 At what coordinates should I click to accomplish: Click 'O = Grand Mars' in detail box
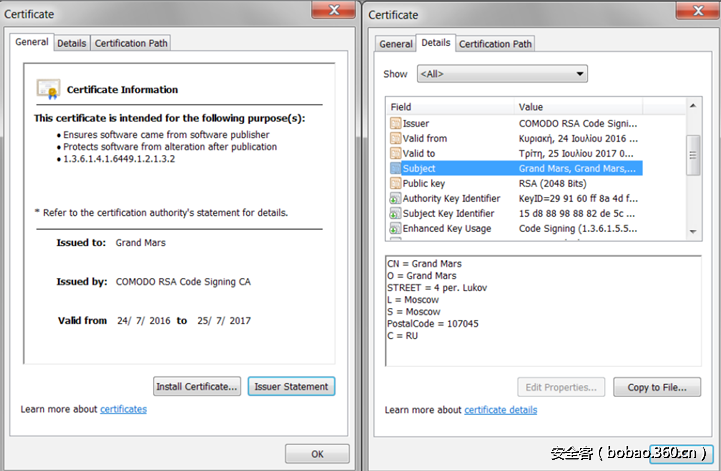pyautogui.click(x=422, y=276)
